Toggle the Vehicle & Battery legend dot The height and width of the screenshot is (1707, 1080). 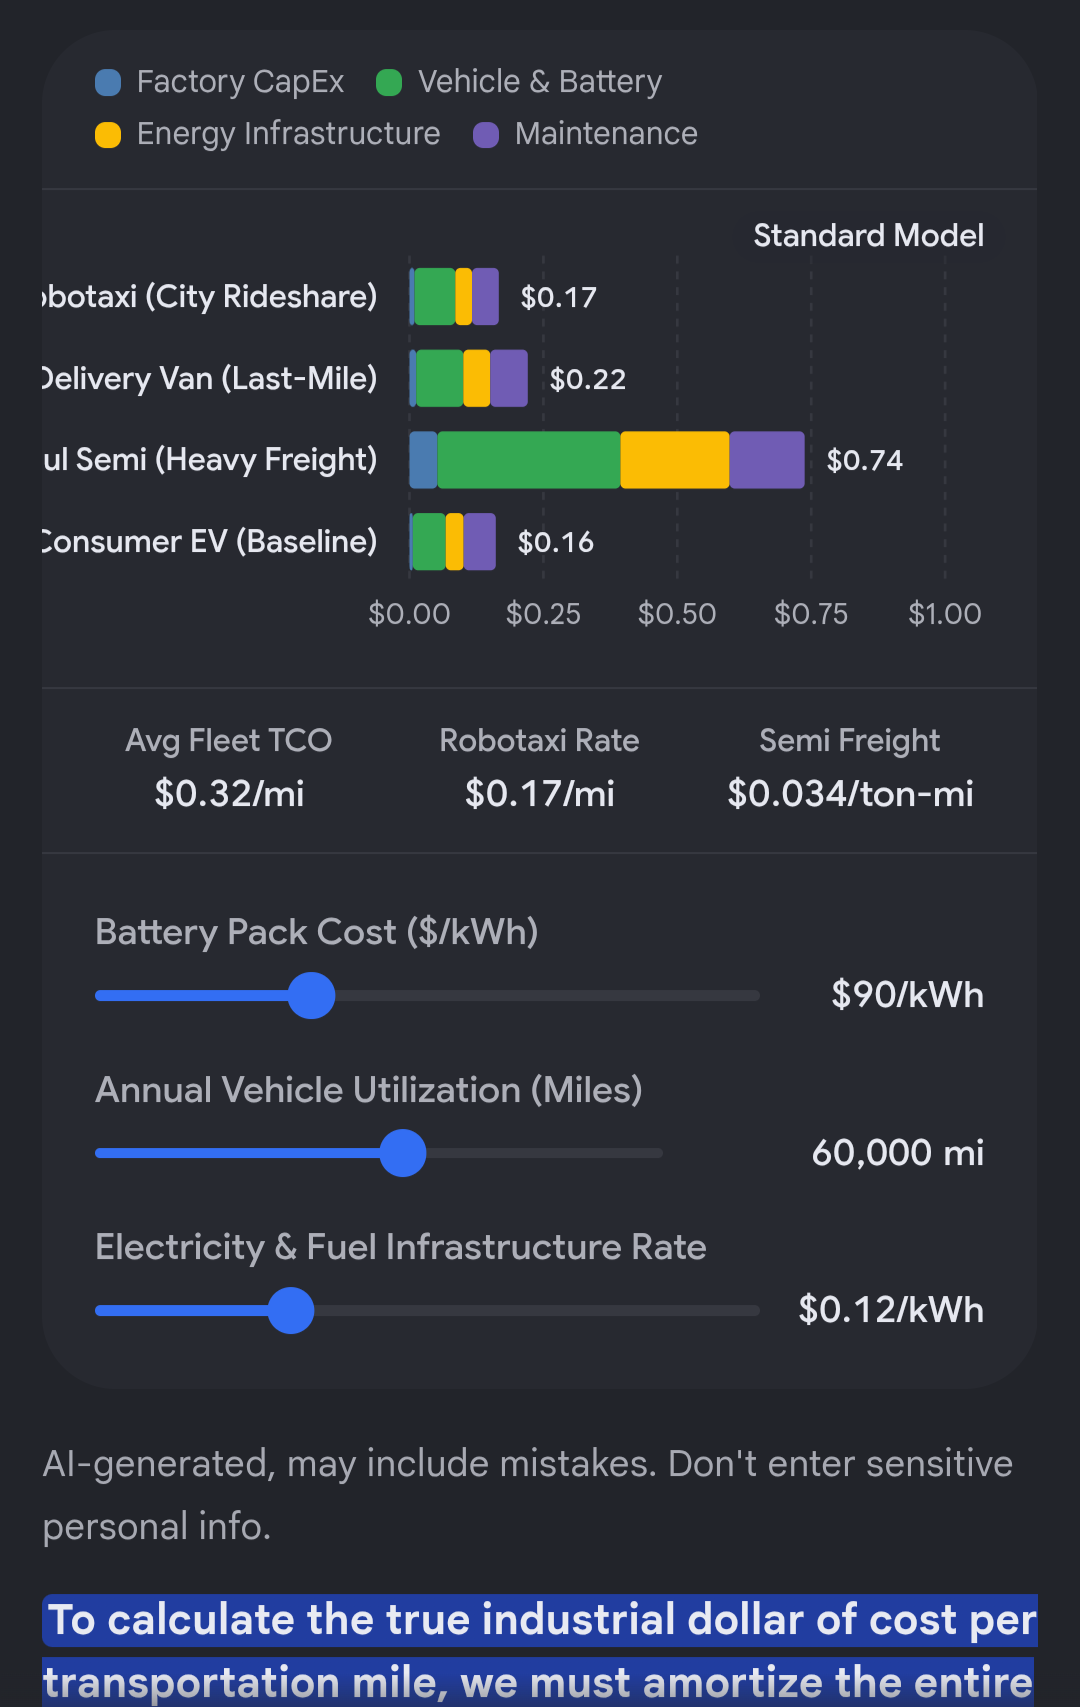tap(389, 82)
